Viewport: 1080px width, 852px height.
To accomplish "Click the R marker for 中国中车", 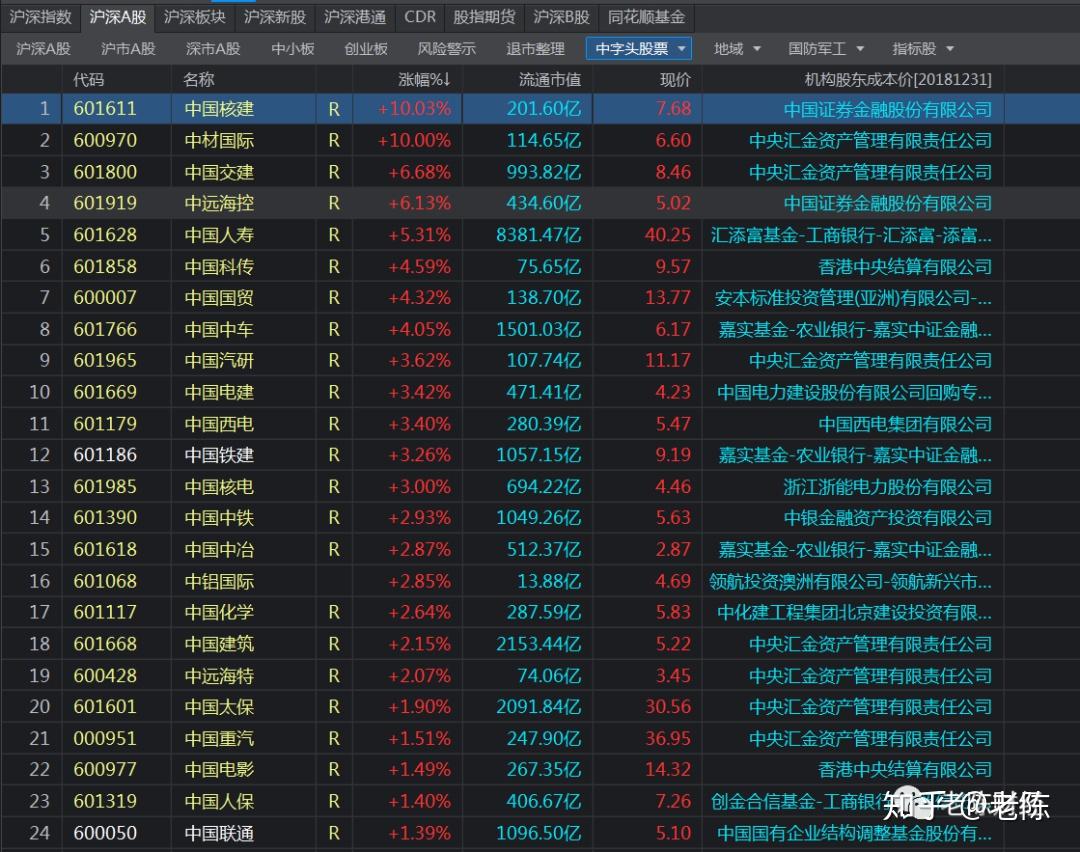I will coord(334,329).
